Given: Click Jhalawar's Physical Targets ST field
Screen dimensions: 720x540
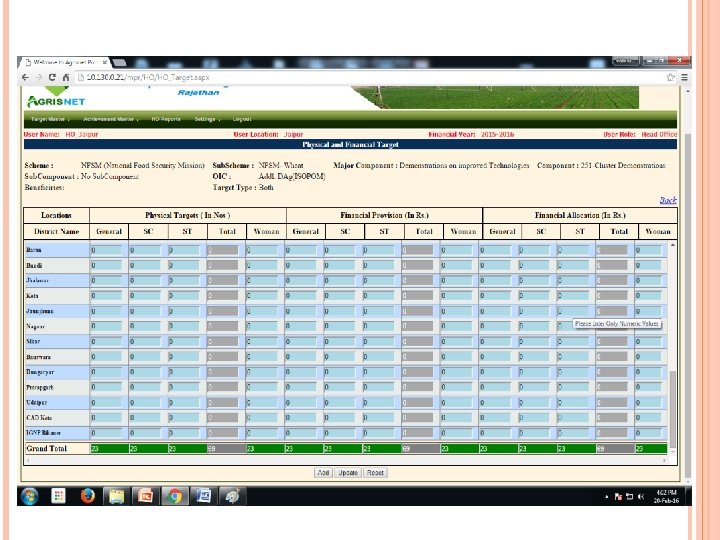Looking at the screenshot, I should coord(184,281).
